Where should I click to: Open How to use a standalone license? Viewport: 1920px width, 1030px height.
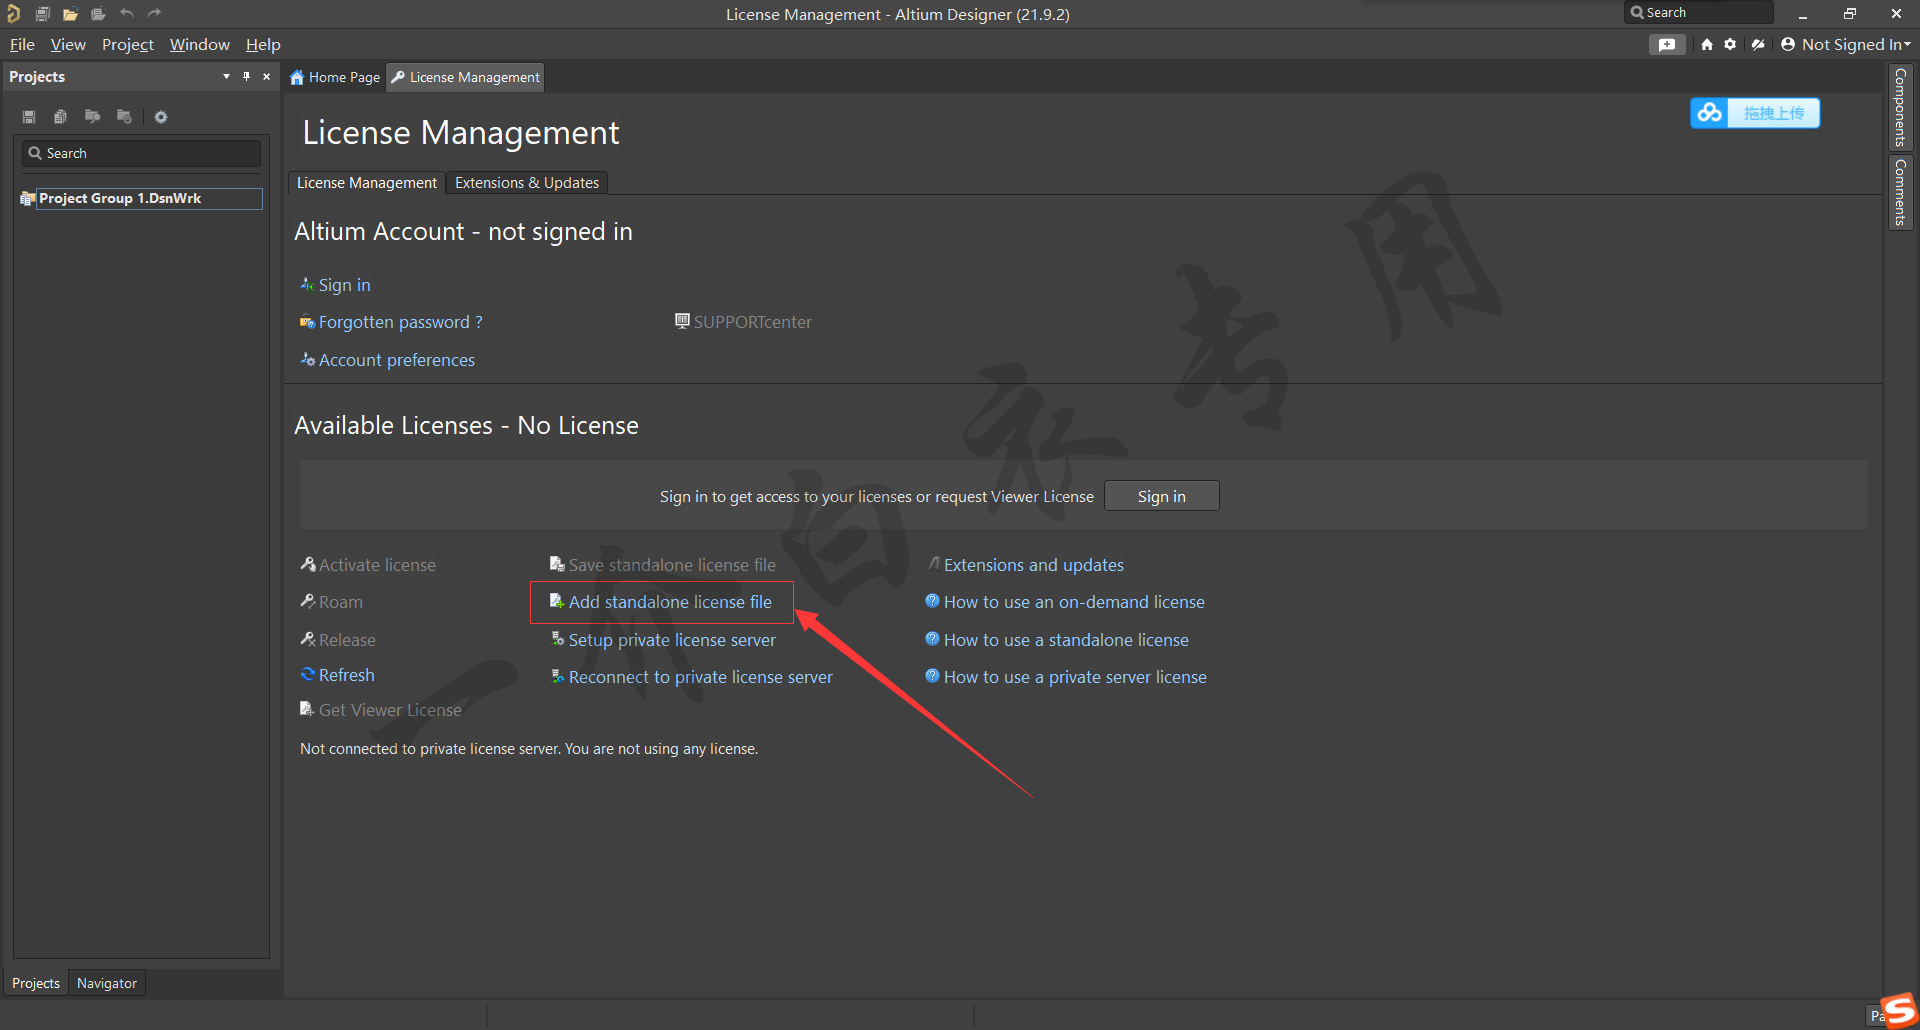click(1066, 640)
